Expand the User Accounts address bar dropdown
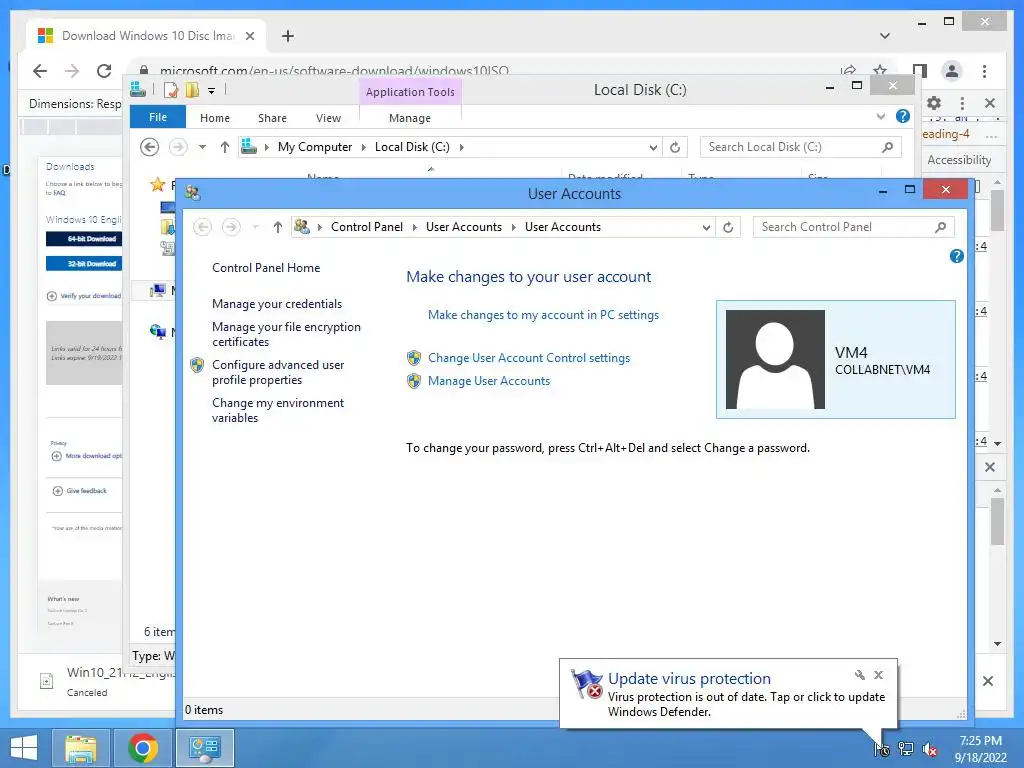Viewport: 1024px width, 768px height. click(706, 227)
